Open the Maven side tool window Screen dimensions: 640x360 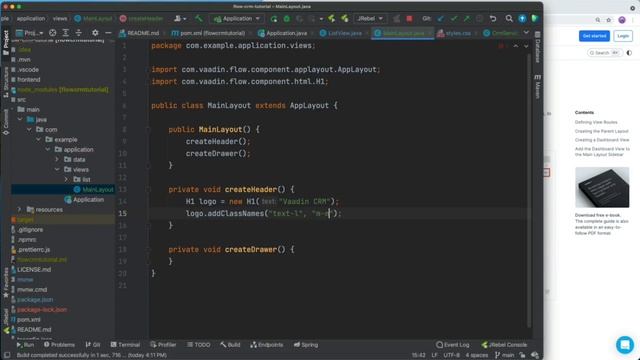[x=538, y=87]
